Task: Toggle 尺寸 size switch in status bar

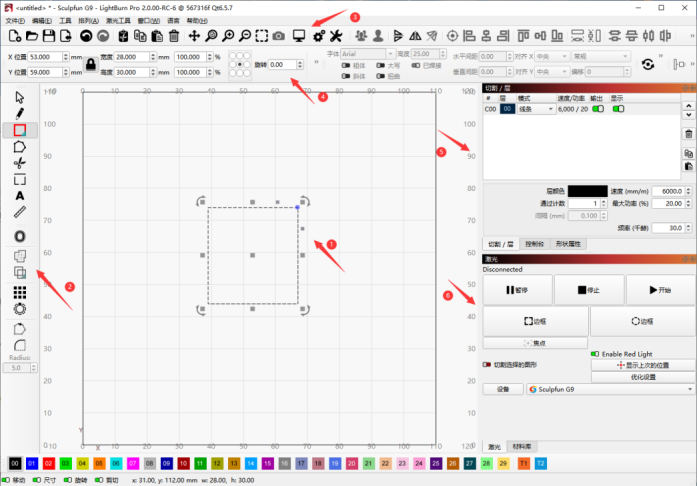Action: point(37,480)
